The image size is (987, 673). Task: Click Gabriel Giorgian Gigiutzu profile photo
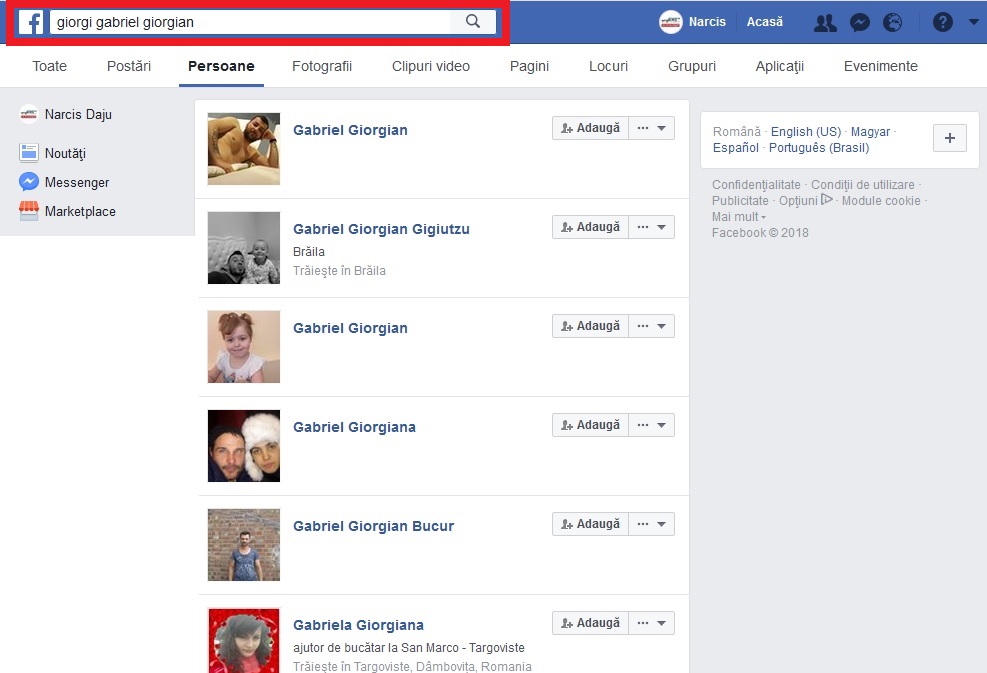pyautogui.click(x=244, y=247)
